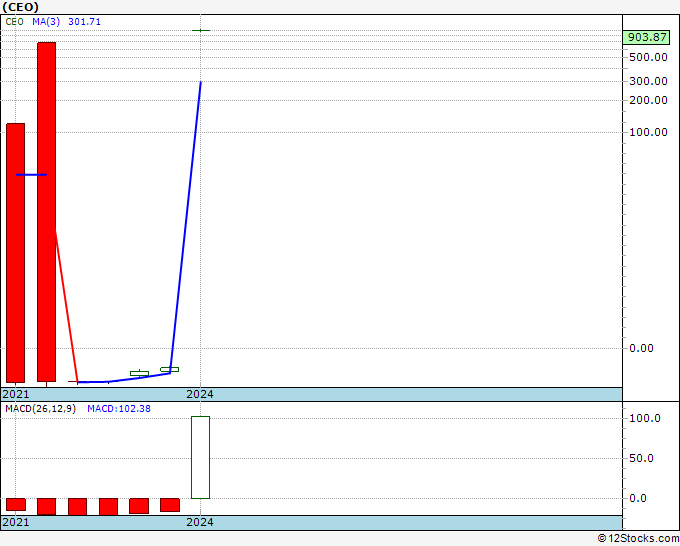This screenshot has width=680, height=546.
Task: Click the 100.0 MACD axis label
Action: click(x=645, y=418)
